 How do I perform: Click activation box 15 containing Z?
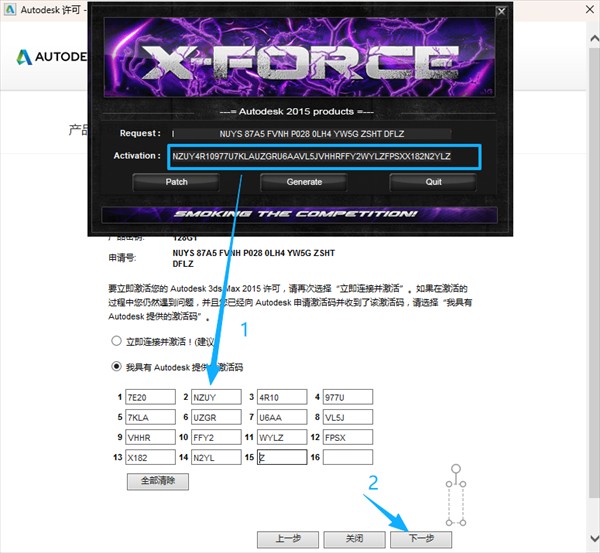coord(281,457)
